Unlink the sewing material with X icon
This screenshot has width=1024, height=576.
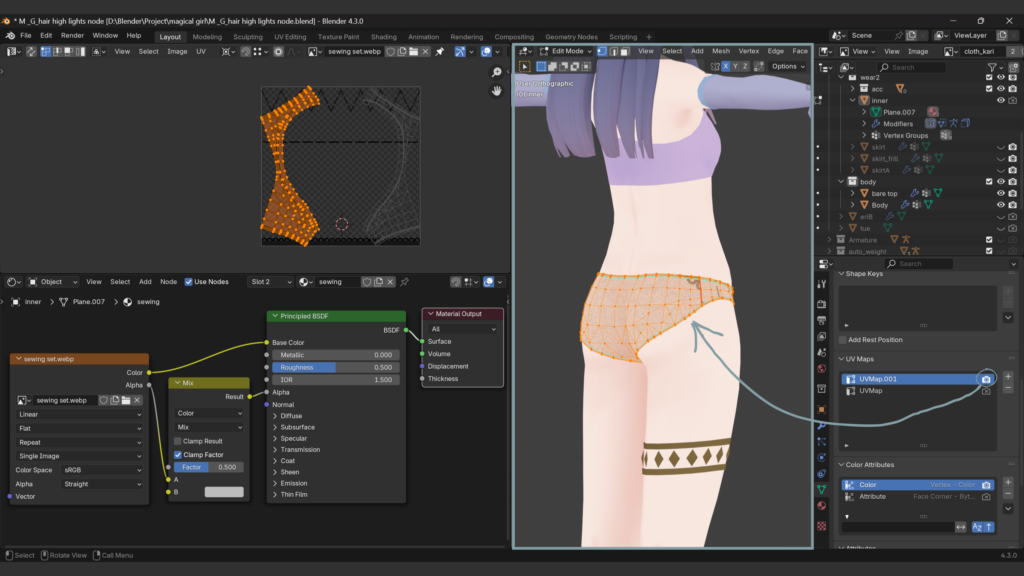[392, 282]
